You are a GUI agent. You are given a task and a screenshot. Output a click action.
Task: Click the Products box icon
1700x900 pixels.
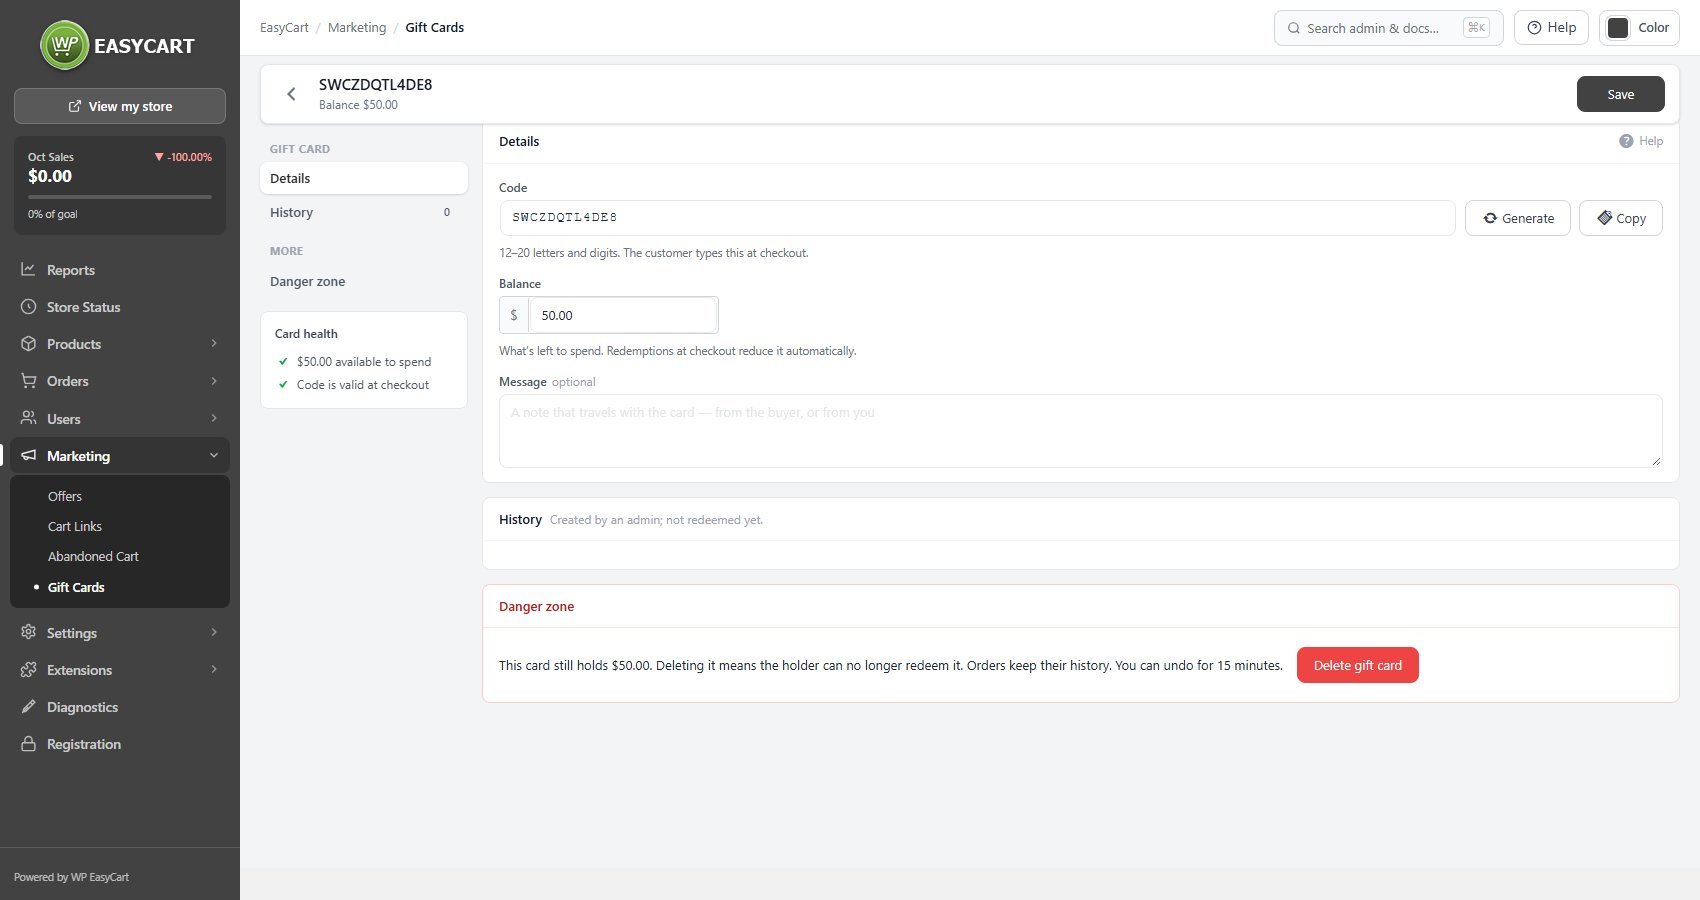[28, 344]
